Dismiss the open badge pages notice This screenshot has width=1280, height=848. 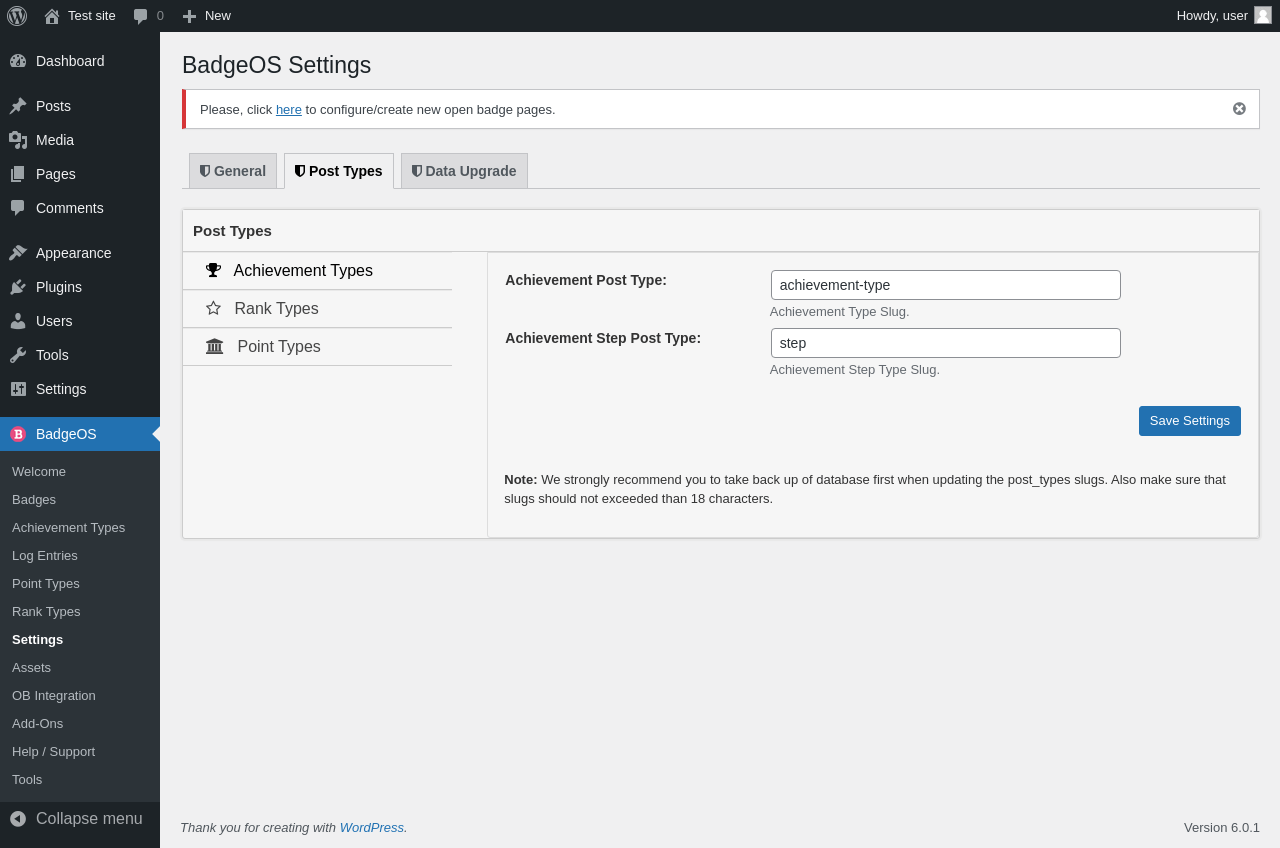1239,109
